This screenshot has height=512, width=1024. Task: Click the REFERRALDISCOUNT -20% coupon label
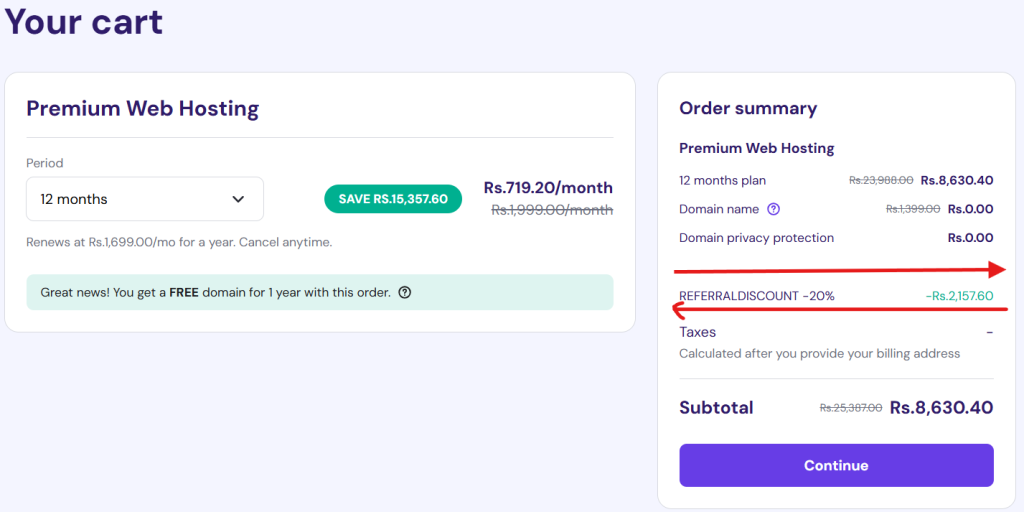pos(757,296)
